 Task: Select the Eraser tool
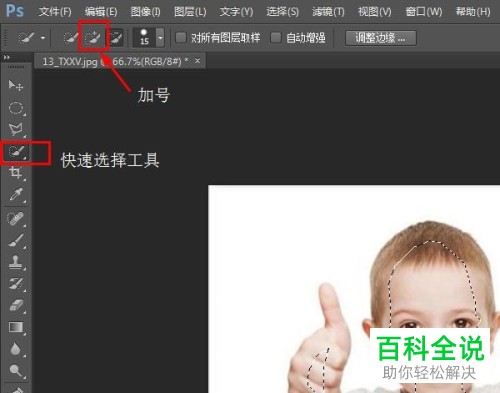(16, 305)
